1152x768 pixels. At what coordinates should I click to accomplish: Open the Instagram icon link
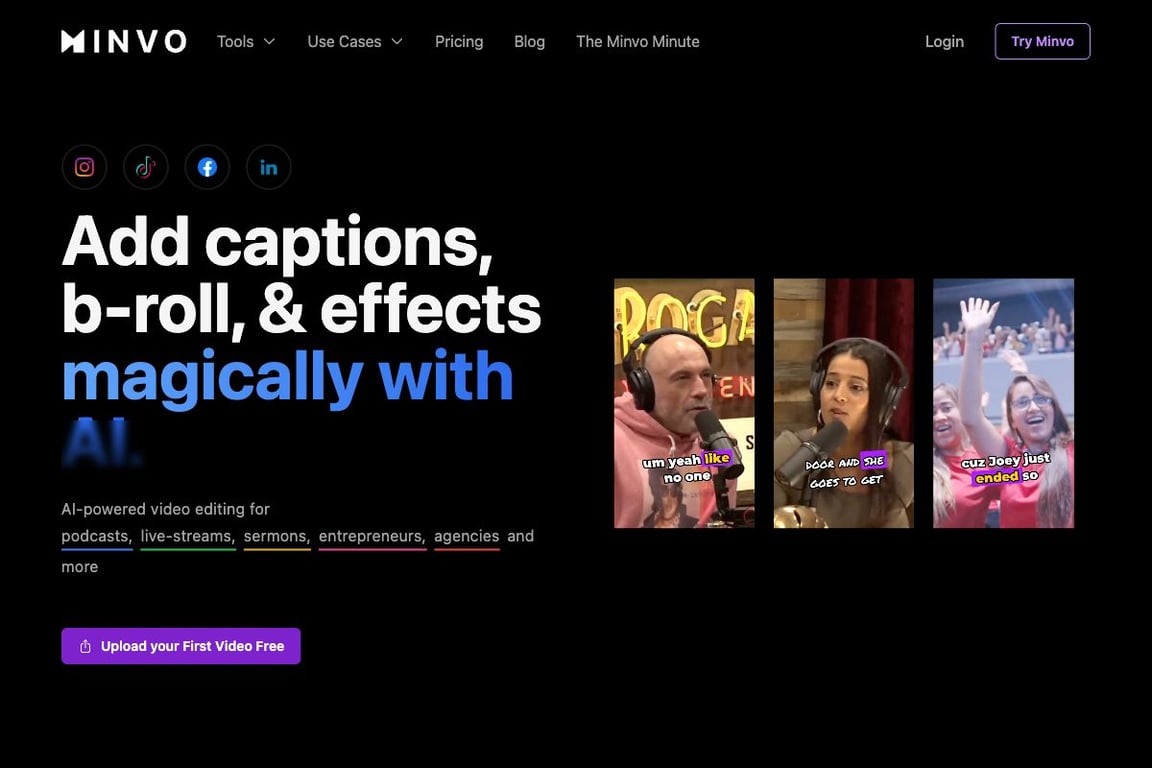[x=84, y=168]
